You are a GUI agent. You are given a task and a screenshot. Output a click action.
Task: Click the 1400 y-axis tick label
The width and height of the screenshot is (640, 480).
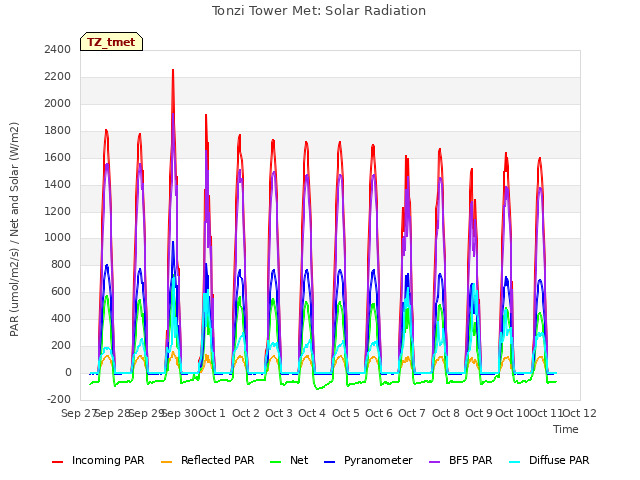point(58,184)
